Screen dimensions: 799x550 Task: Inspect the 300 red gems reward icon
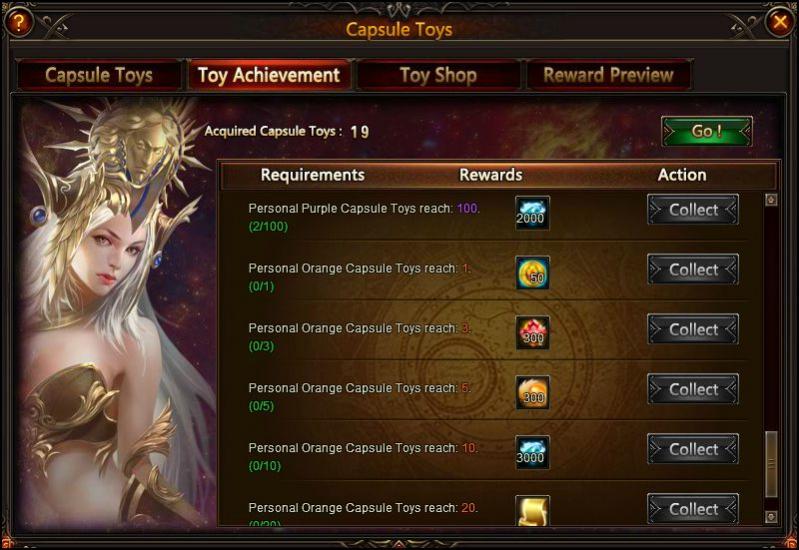532,332
